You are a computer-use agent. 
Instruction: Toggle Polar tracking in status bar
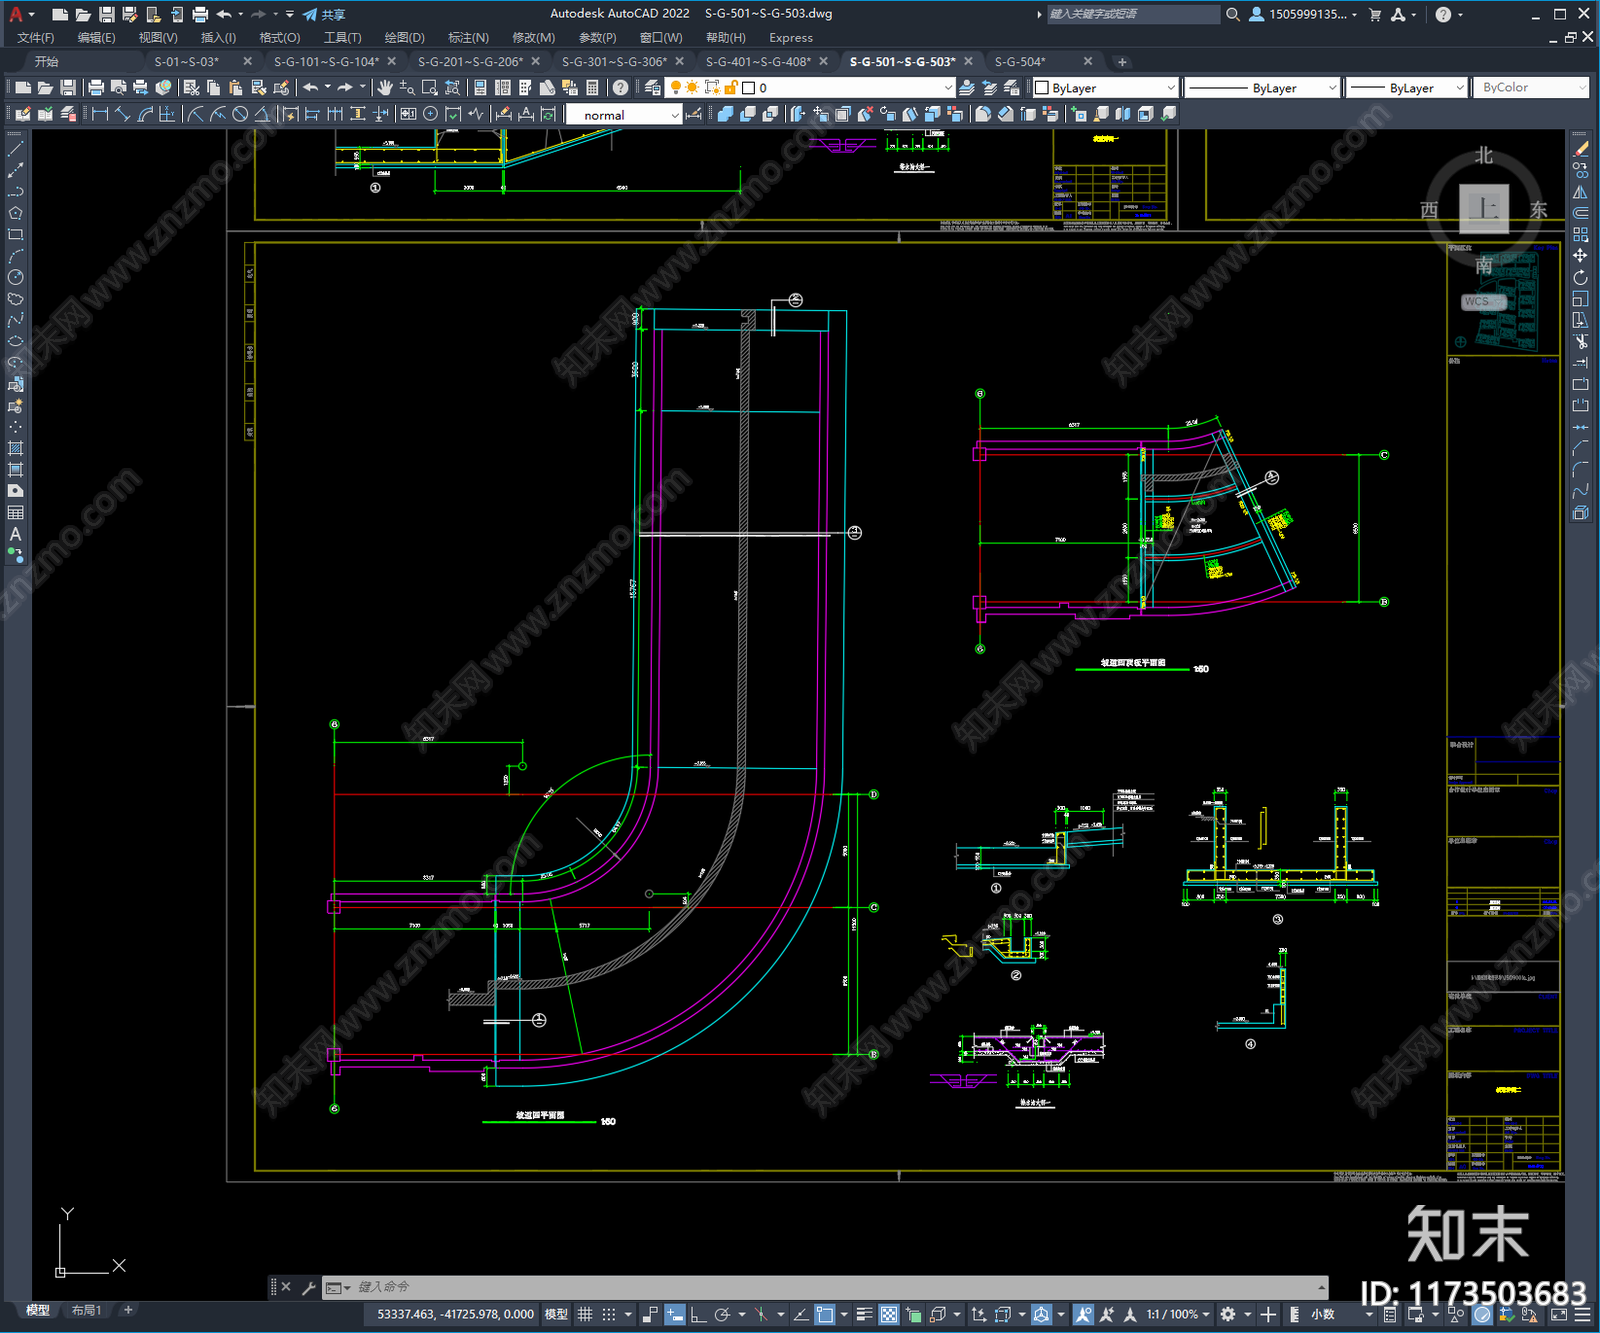point(722,1314)
